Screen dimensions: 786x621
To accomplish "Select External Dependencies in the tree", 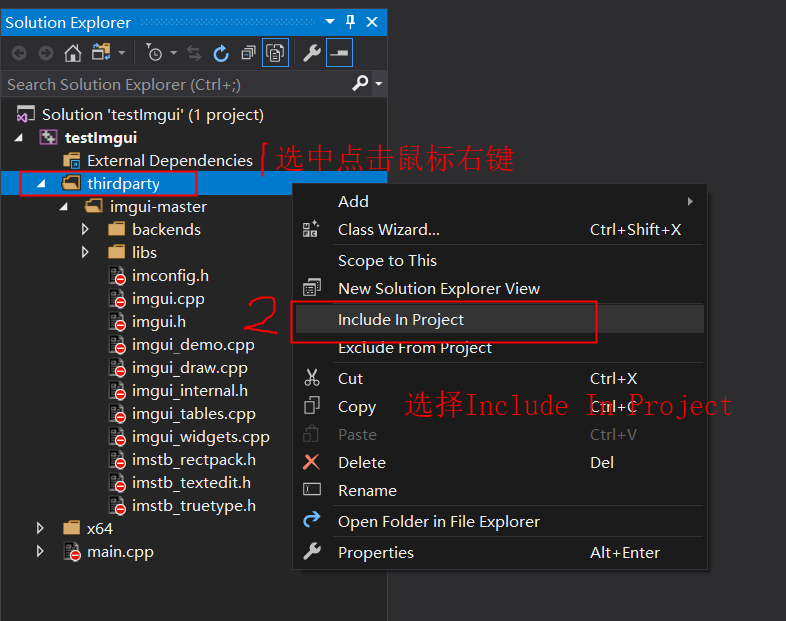I will 169,161.
